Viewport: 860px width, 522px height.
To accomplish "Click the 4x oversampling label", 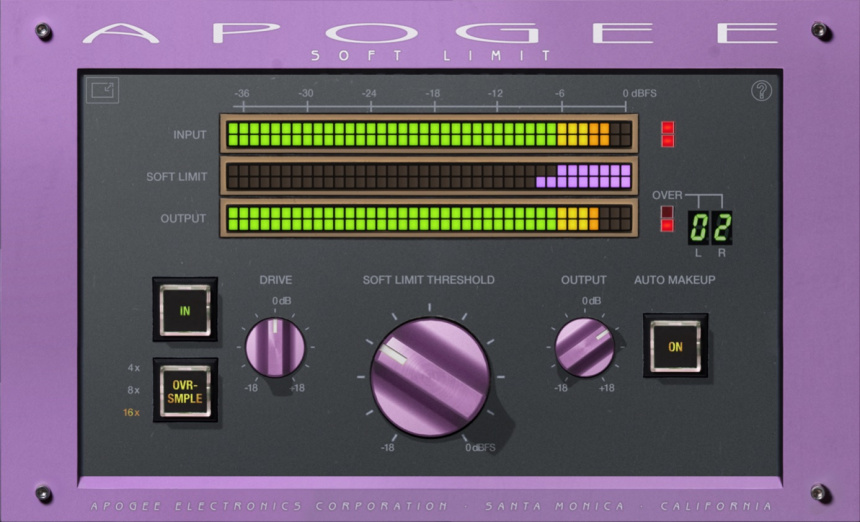I will pos(134,368).
